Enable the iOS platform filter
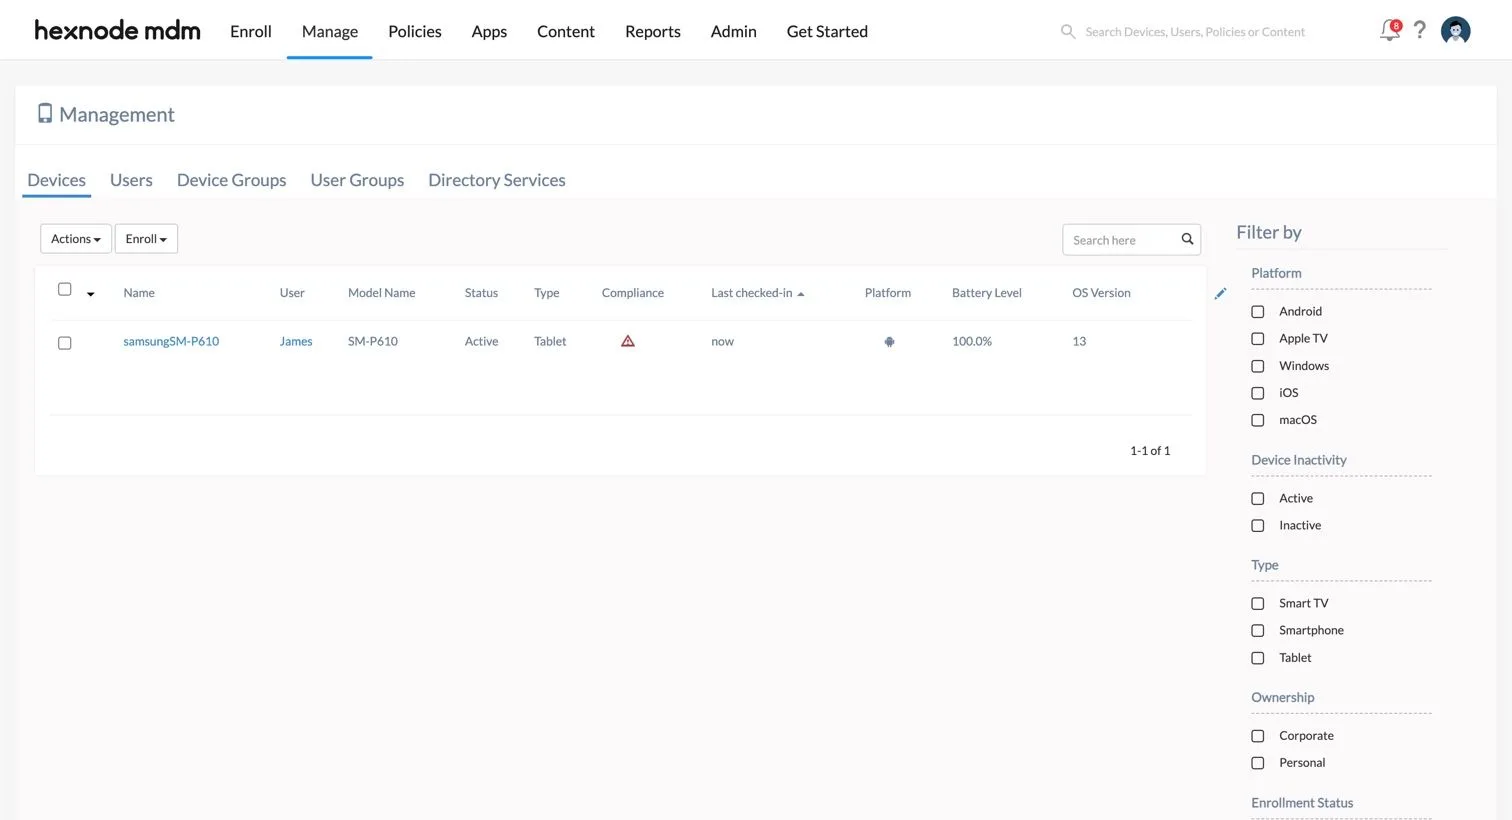 click(x=1258, y=393)
